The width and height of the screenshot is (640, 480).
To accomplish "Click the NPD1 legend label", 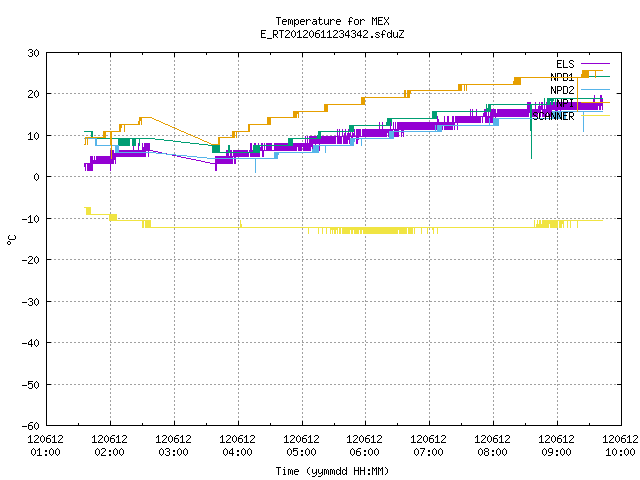I will 562,77.
